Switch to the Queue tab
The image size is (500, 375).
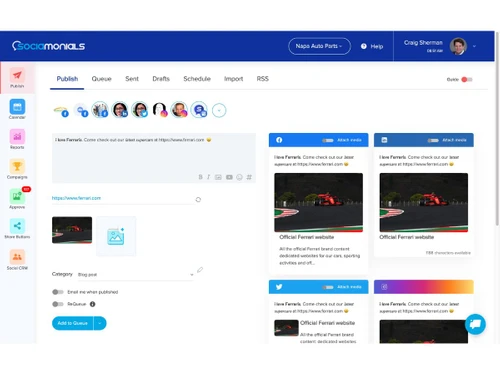101,79
